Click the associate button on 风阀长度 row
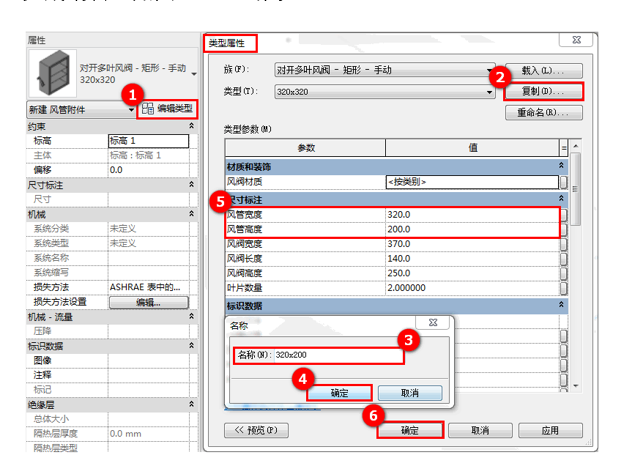Viewport: 617px width, 467px height. tap(563, 259)
